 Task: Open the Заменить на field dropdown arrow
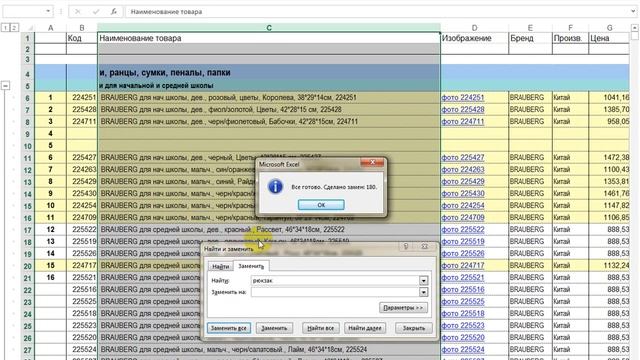tap(423, 292)
